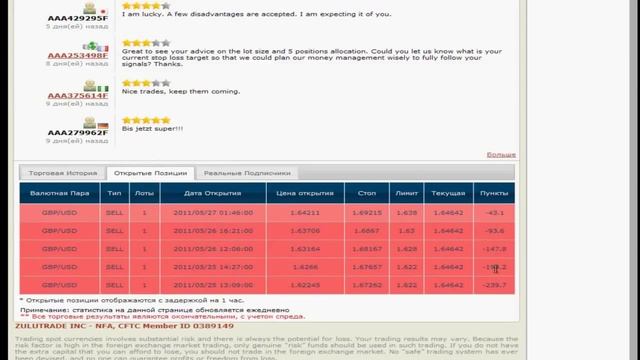Click points value -147.8
The height and width of the screenshot is (360, 640).
pyautogui.click(x=494, y=249)
